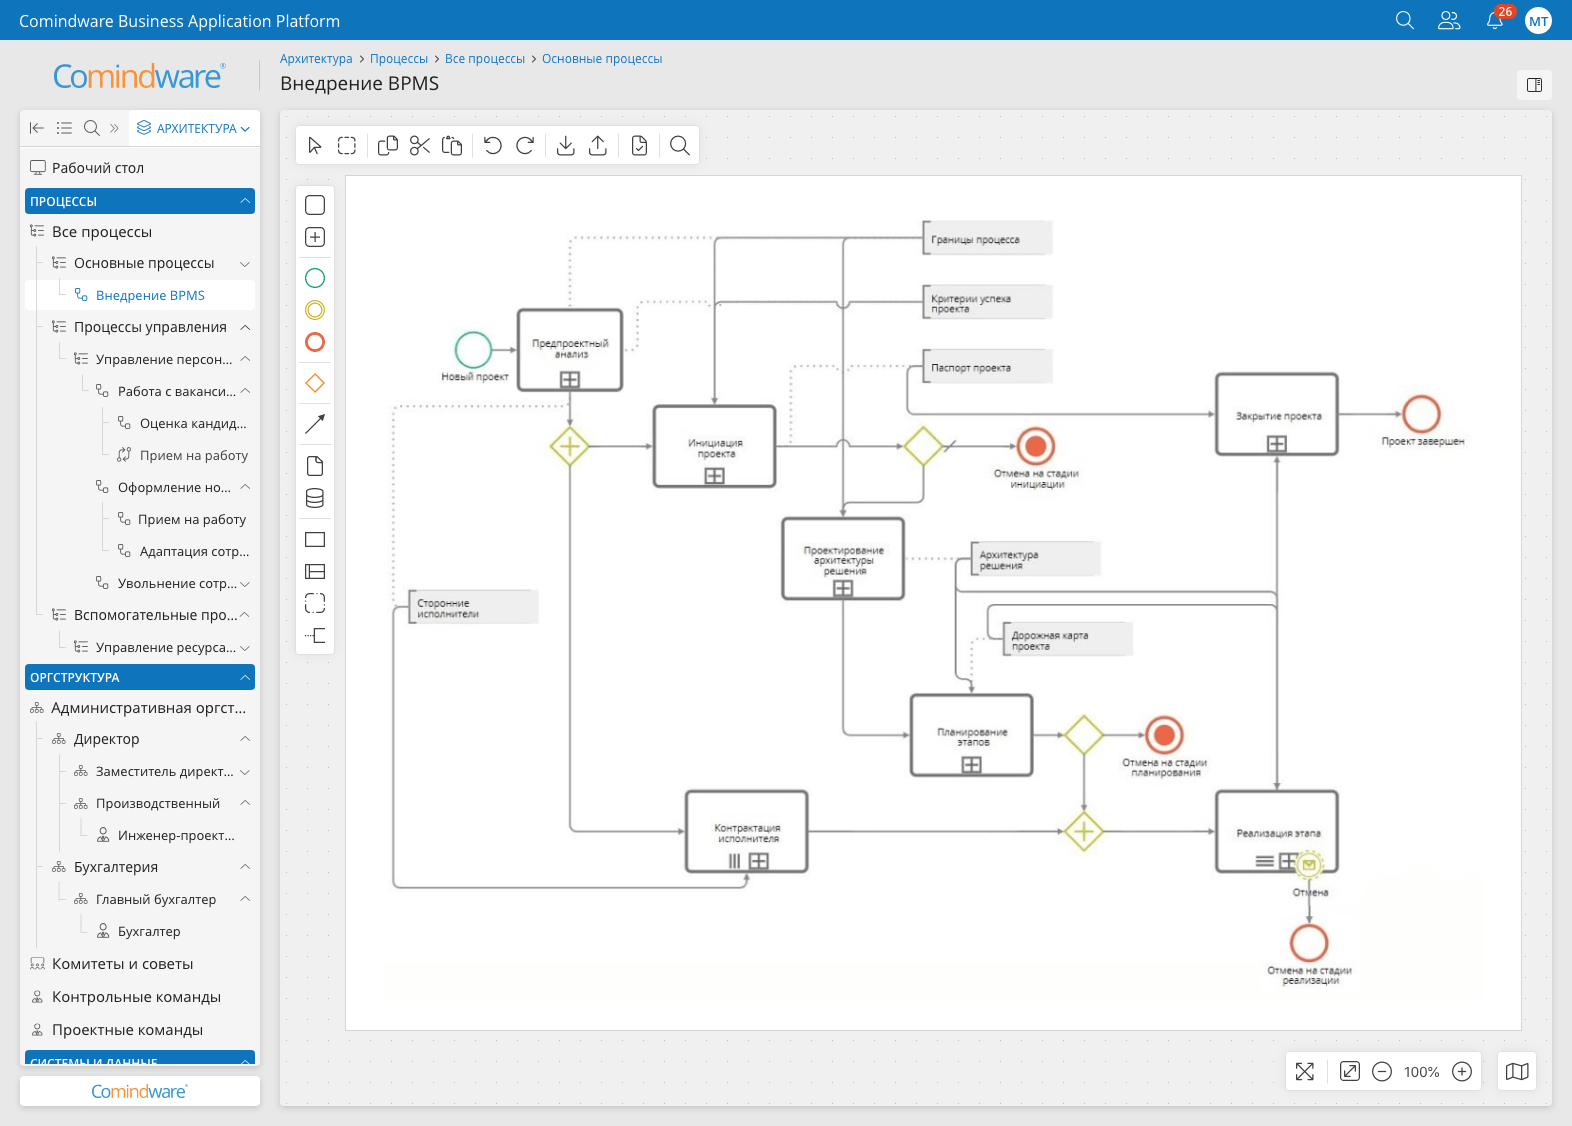Download the diagram file
The image size is (1572, 1126).
click(x=566, y=146)
